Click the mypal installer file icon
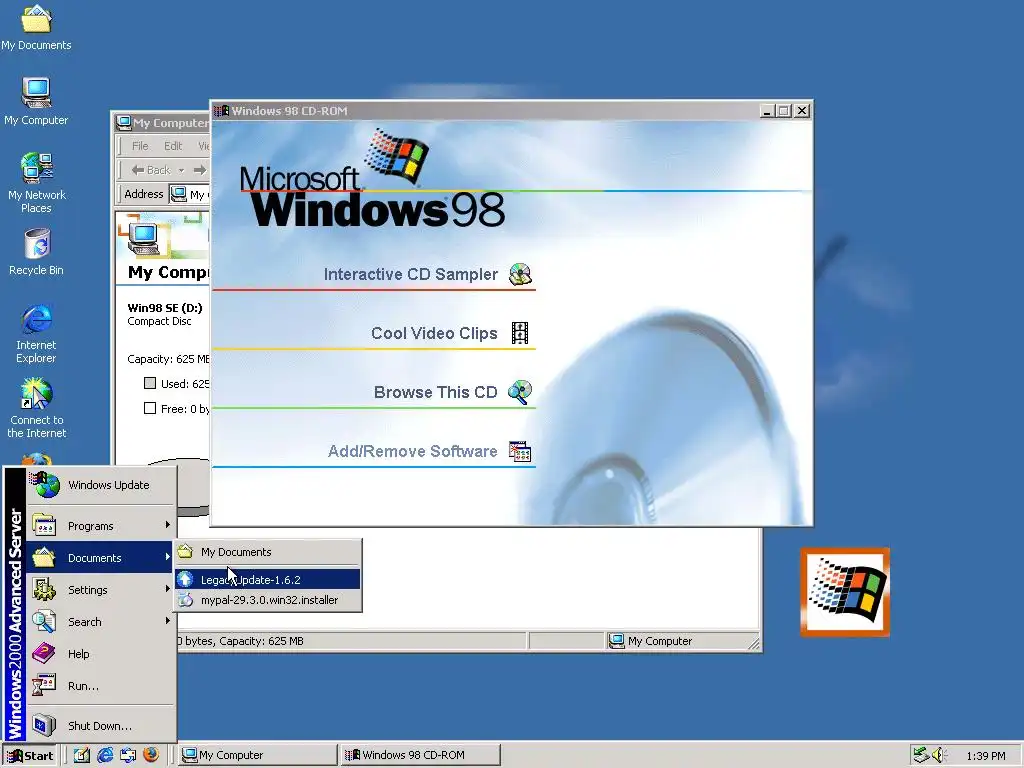This screenshot has height=768, width=1024. [x=185, y=600]
